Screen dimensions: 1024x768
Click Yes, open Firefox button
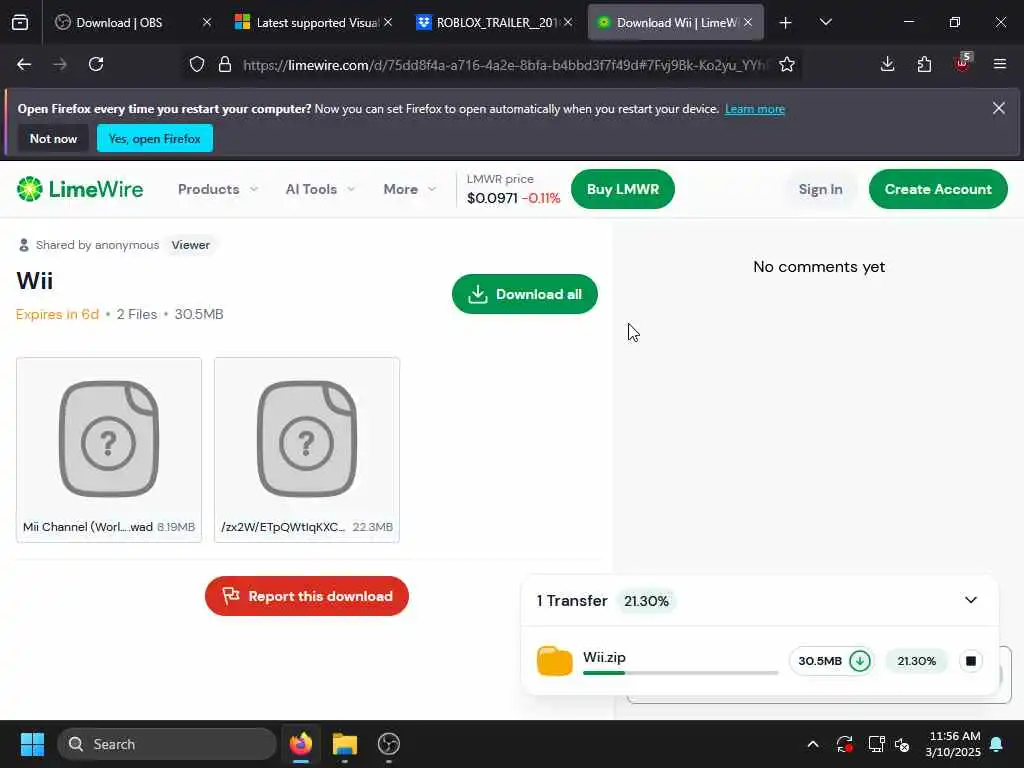click(x=155, y=138)
